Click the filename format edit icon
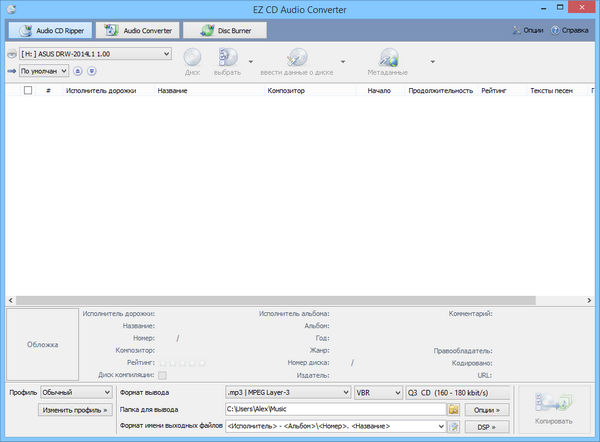Image resolution: width=600 pixels, height=442 pixels. (x=453, y=427)
